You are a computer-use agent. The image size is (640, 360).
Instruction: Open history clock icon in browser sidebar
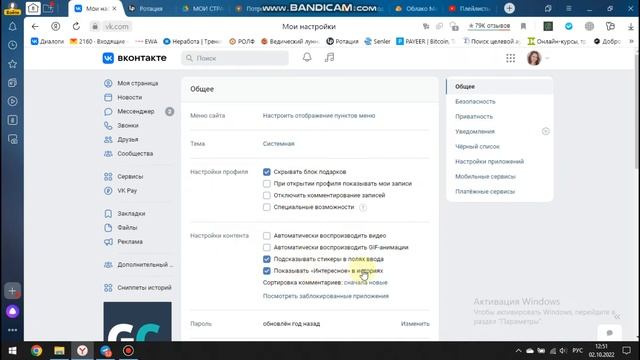(x=12, y=45)
